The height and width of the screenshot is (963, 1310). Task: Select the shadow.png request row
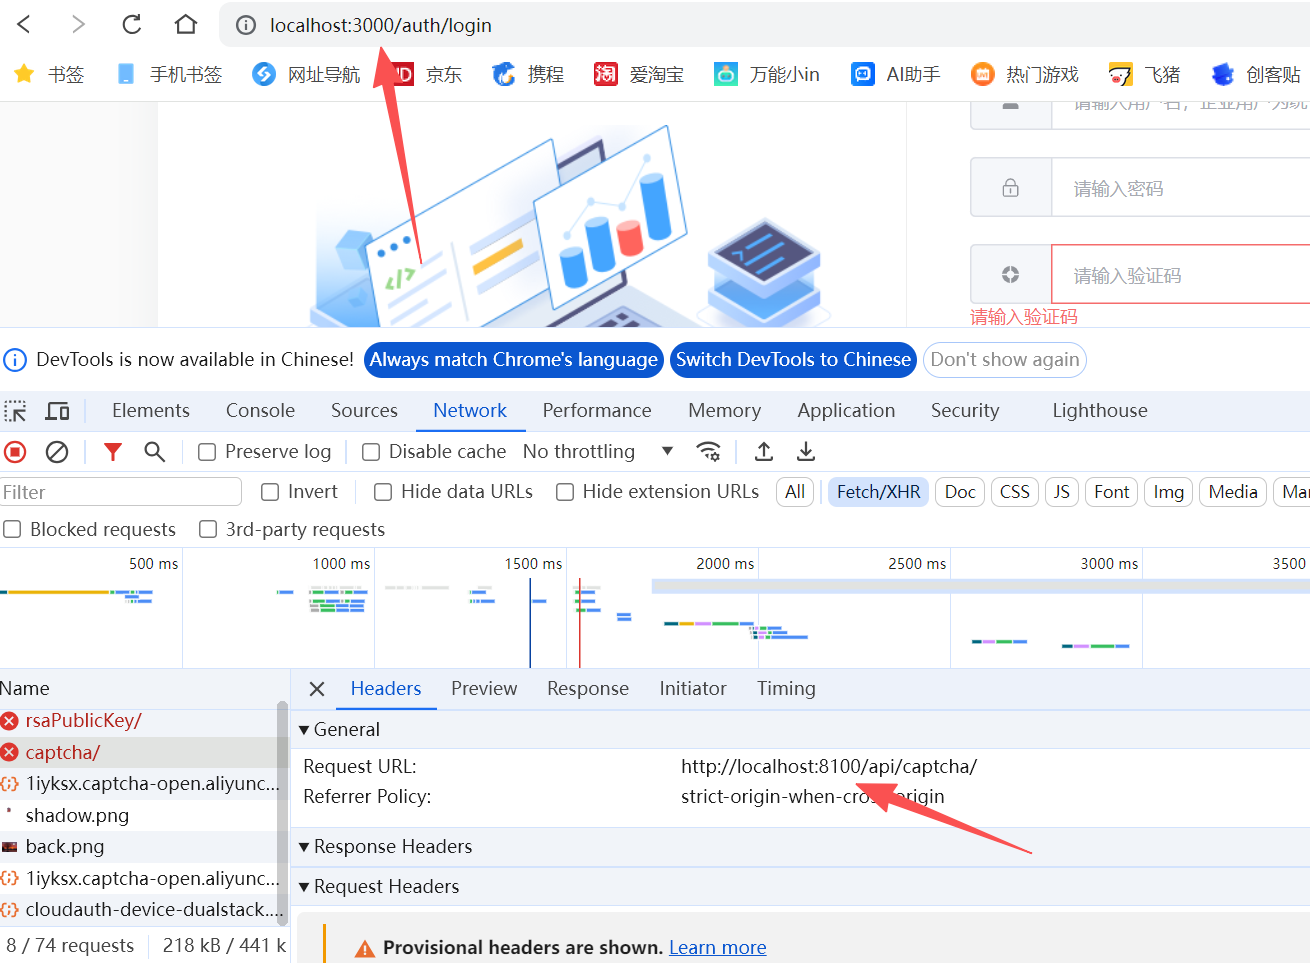point(138,816)
